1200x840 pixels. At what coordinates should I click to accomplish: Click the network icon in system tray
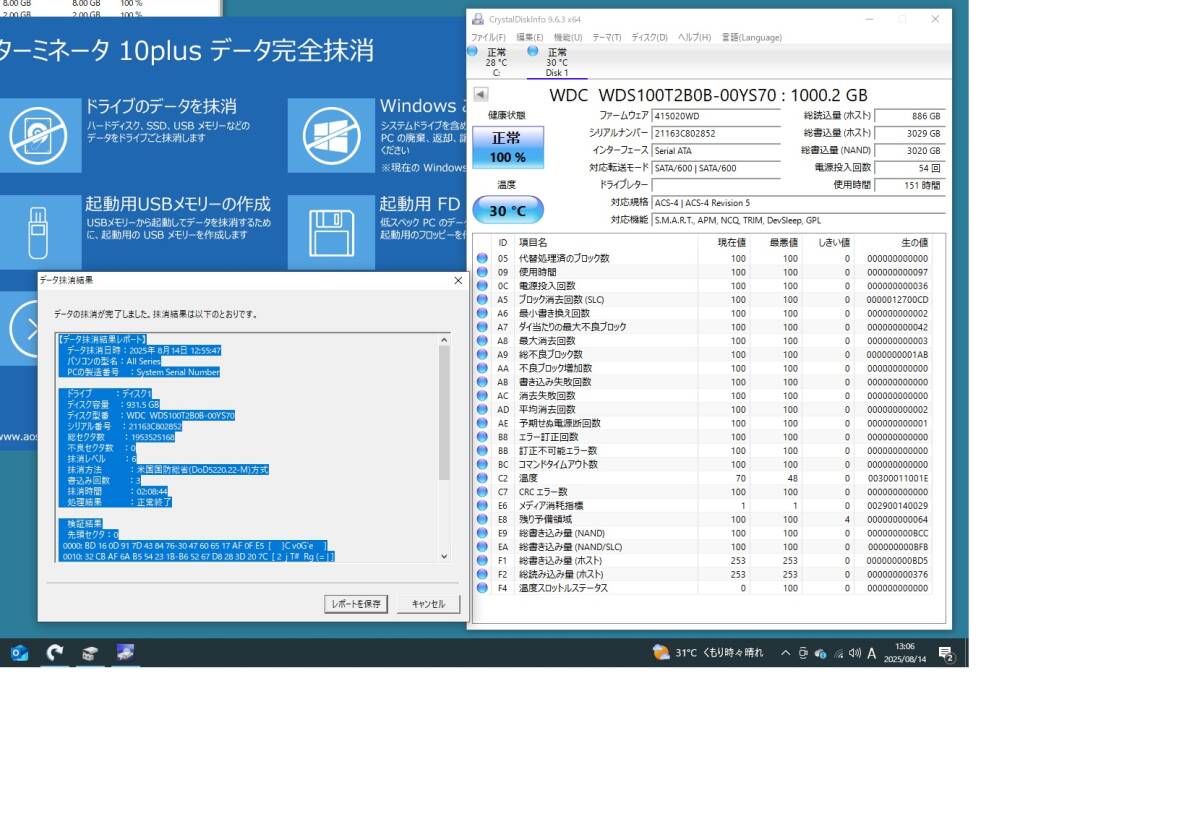[838, 653]
